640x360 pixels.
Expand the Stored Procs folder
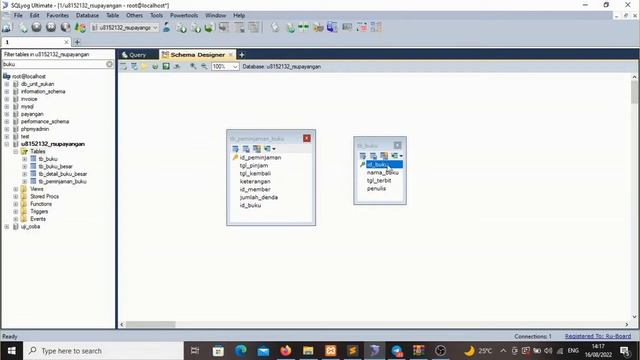pyautogui.click(x=16, y=196)
